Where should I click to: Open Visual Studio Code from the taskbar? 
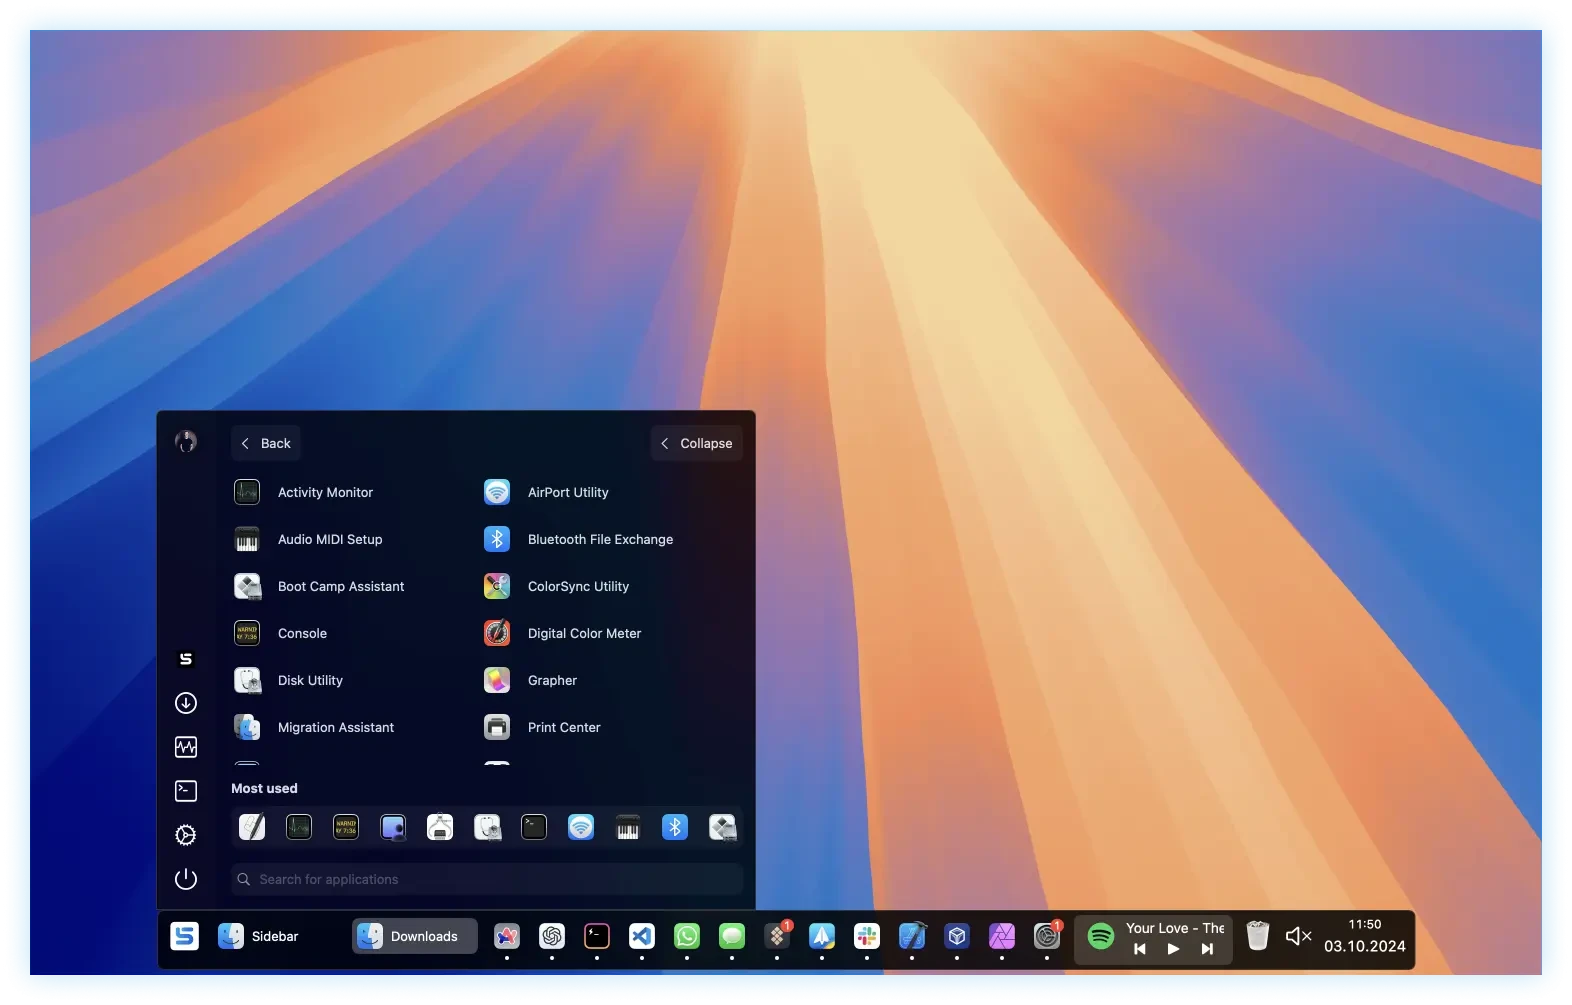(x=642, y=936)
